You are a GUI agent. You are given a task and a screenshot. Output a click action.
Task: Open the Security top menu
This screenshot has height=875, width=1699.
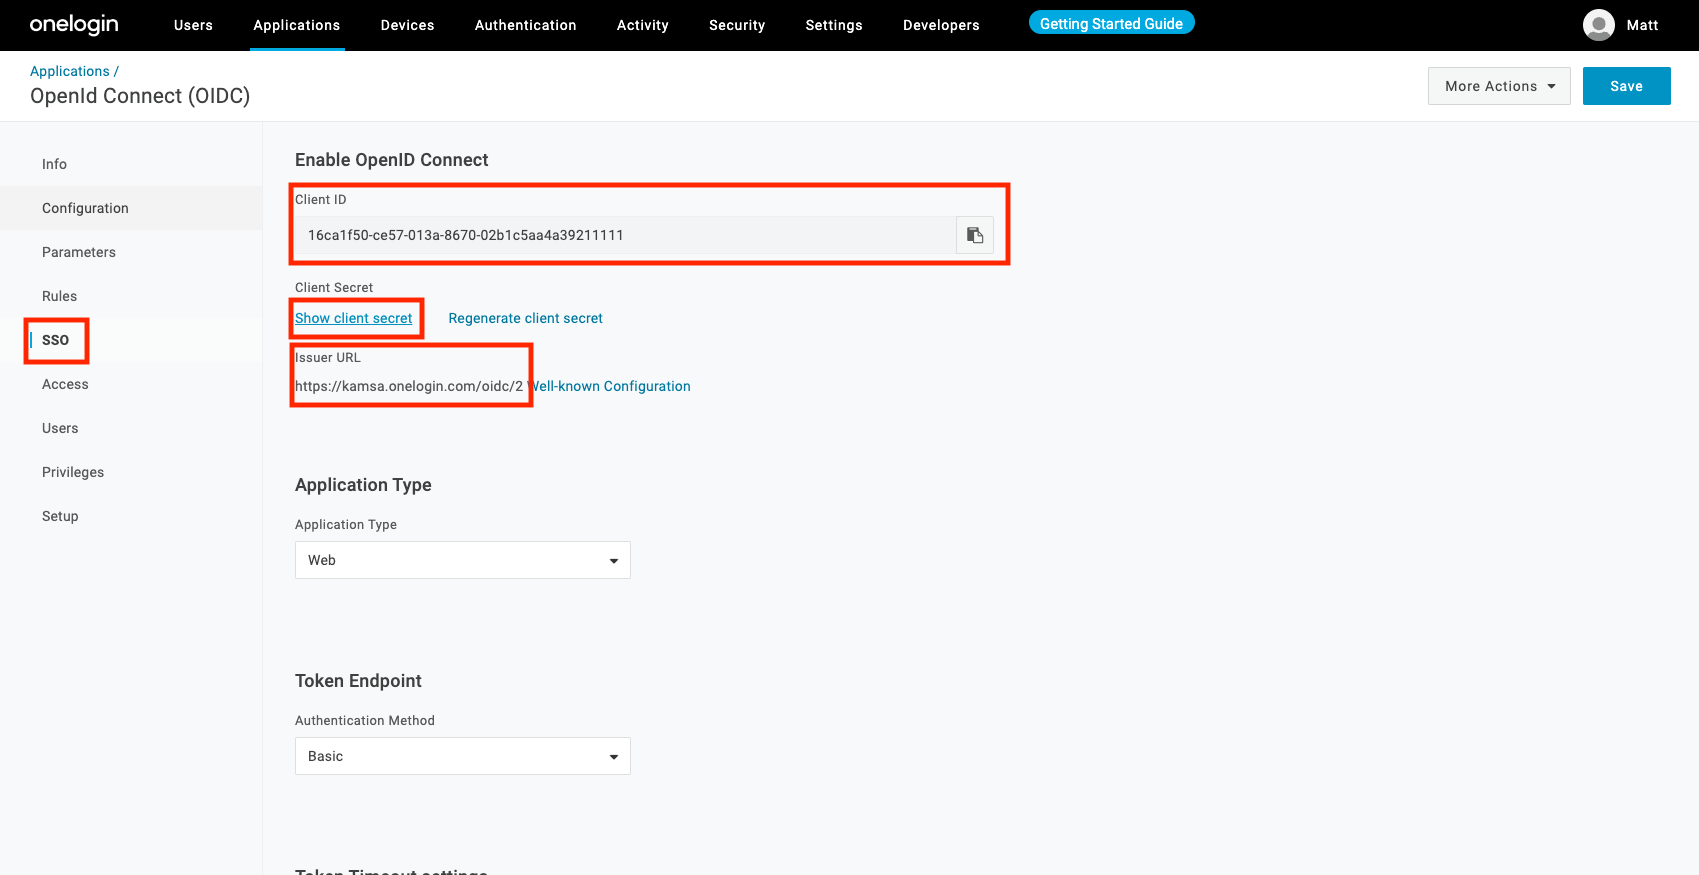(x=737, y=25)
